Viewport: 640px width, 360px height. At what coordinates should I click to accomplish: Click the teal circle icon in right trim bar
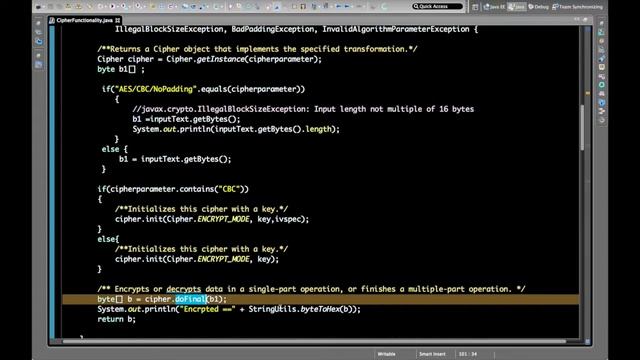602,84
